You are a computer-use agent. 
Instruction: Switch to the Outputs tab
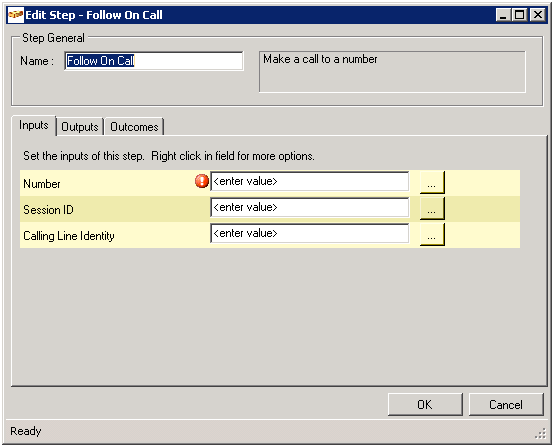click(79, 127)
